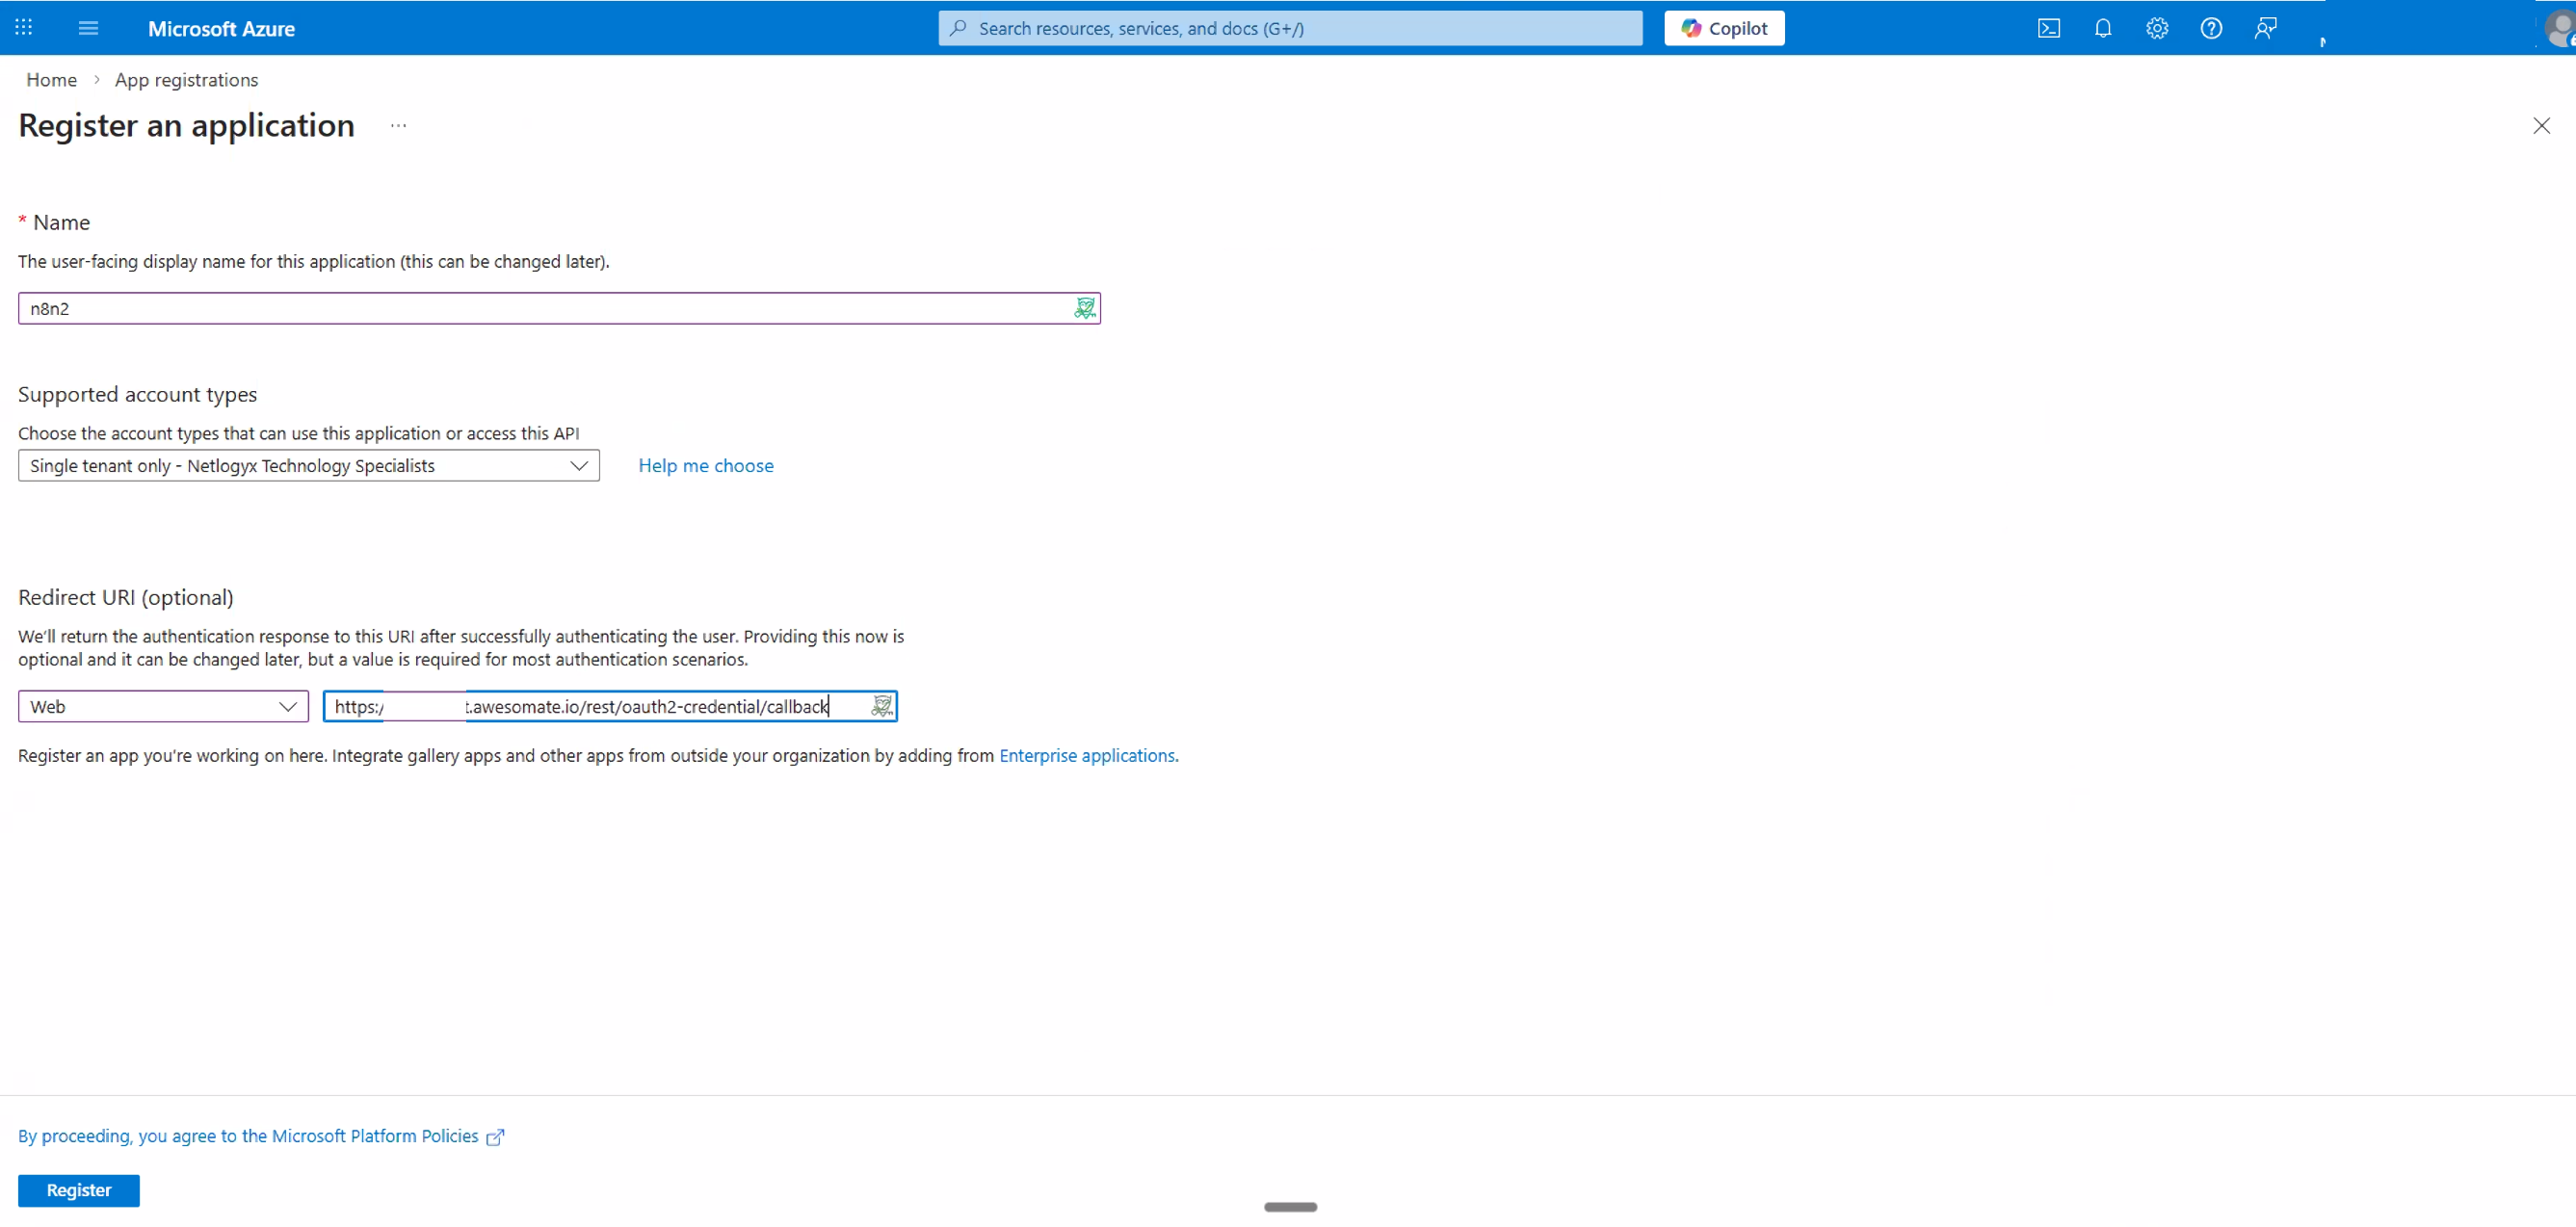Screen dimensions: 2576x1227
Task: Click the Register button
Action: coord(78,1190)
